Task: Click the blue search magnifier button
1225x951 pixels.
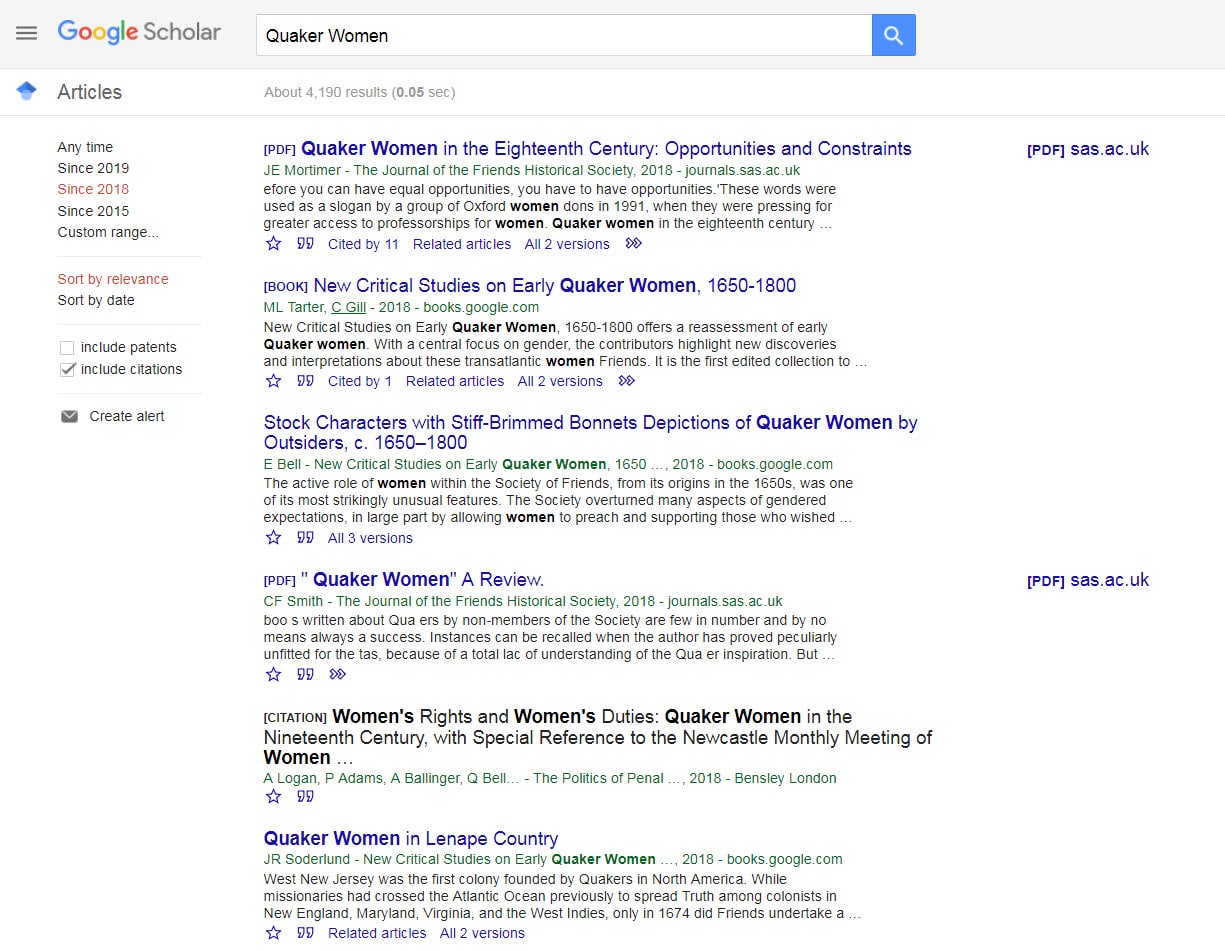Action: 893,36
